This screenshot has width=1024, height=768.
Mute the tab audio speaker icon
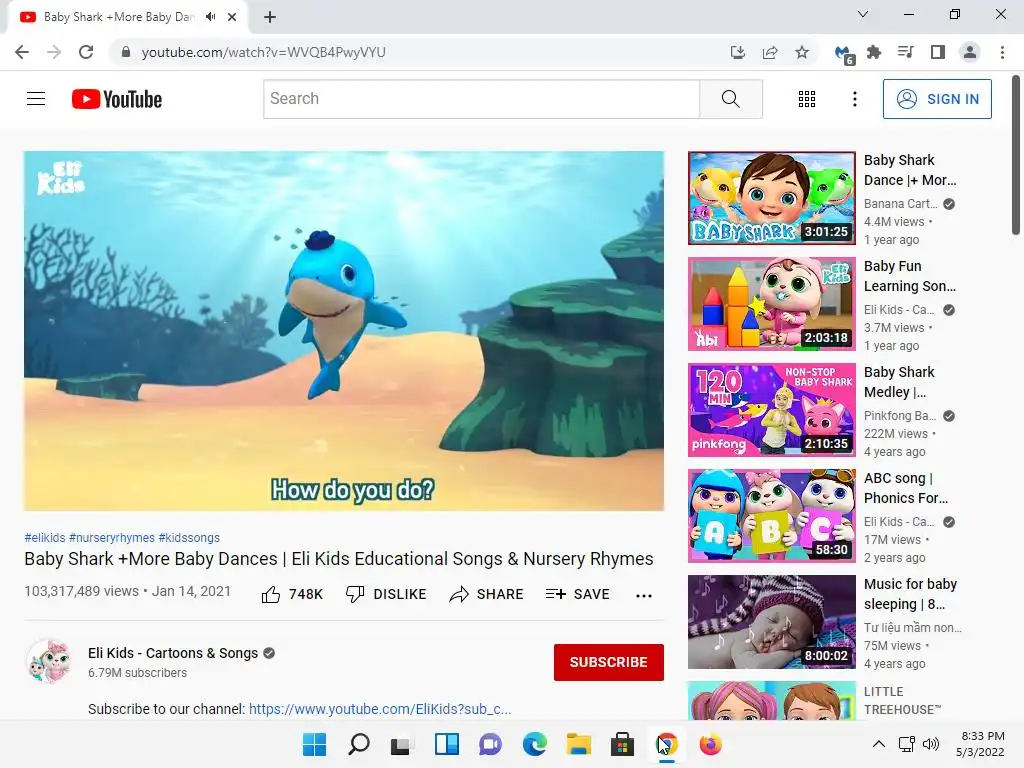tap(210, 17)
